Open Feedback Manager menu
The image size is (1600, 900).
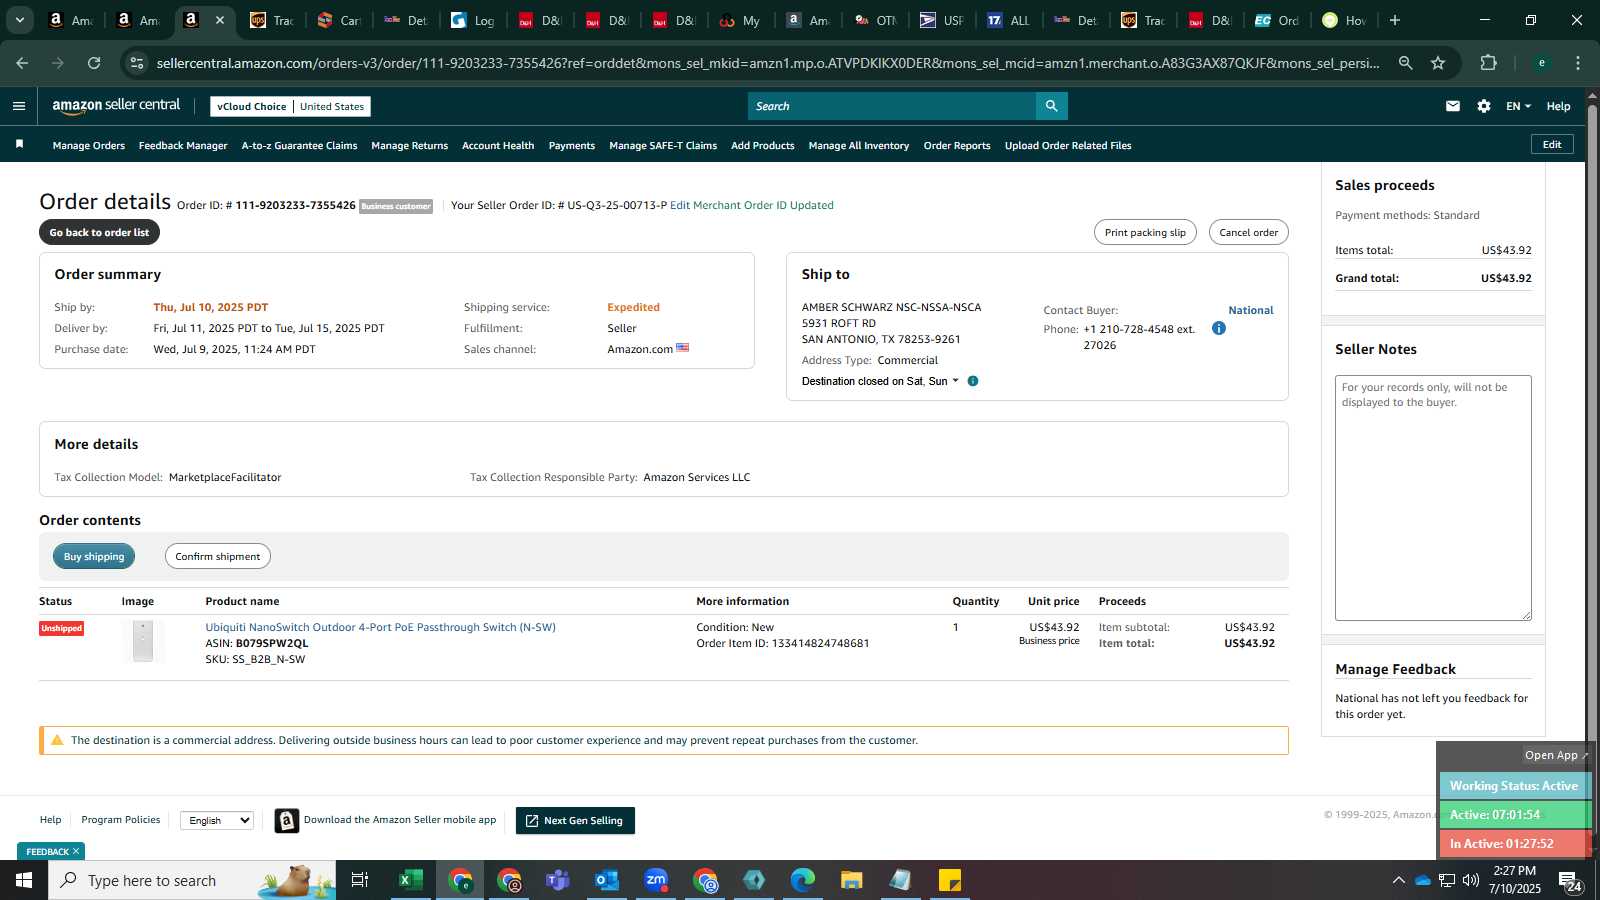(x=183, y=145)
